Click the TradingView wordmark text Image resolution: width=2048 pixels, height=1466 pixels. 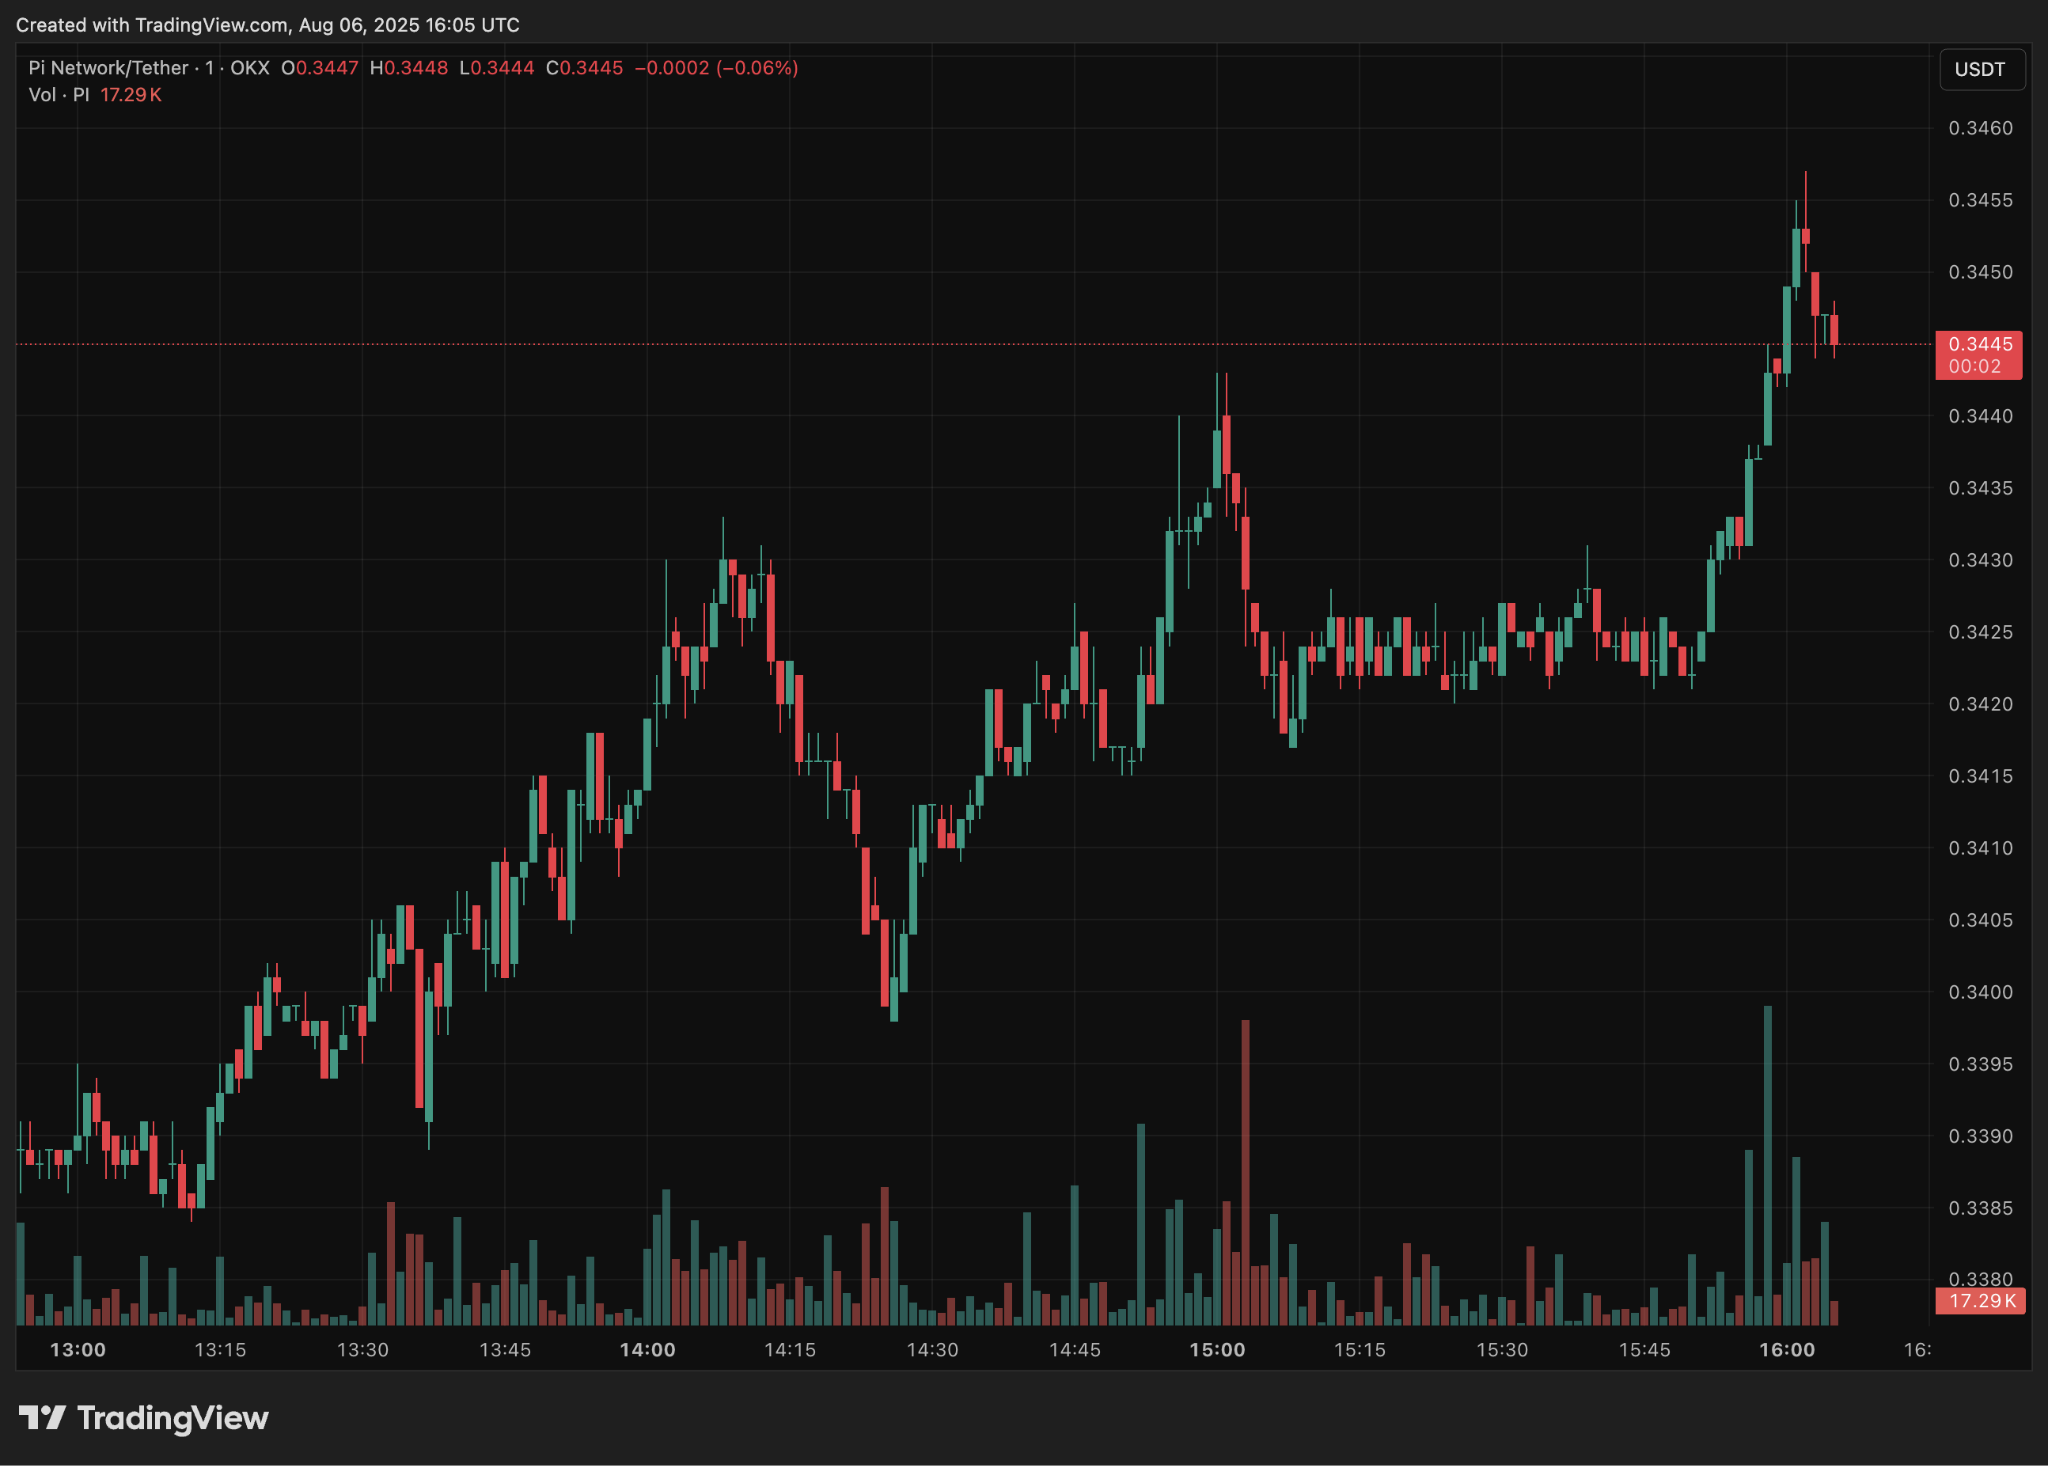tap(173, 1418)
